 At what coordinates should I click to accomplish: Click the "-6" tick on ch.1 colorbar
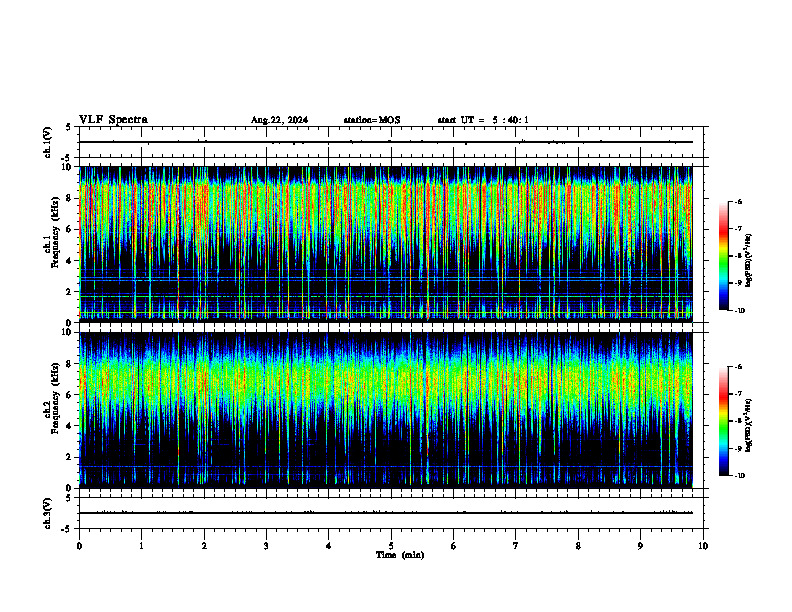[738, 202]
